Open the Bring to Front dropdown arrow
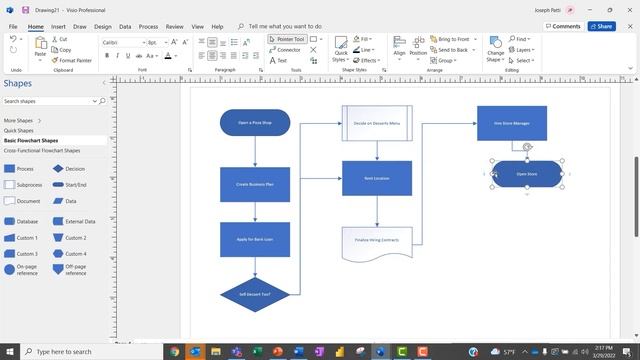This screenshot has height=360, width=640. click(476, 39)
